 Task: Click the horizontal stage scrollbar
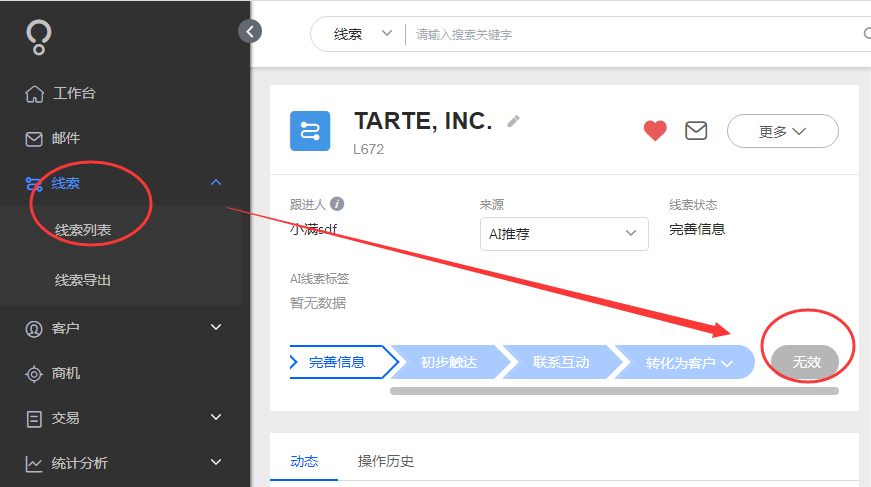(x=614, y=391)
